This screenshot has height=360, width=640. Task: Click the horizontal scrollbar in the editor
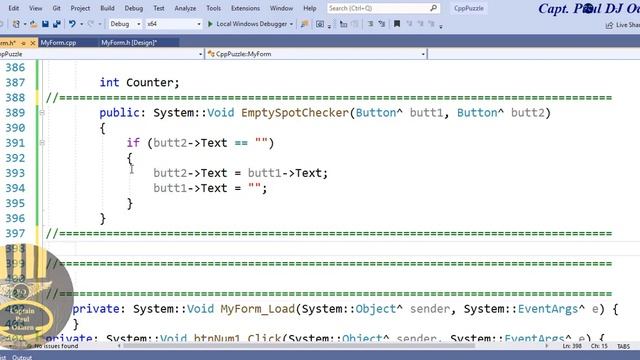(x=299, y=346)
